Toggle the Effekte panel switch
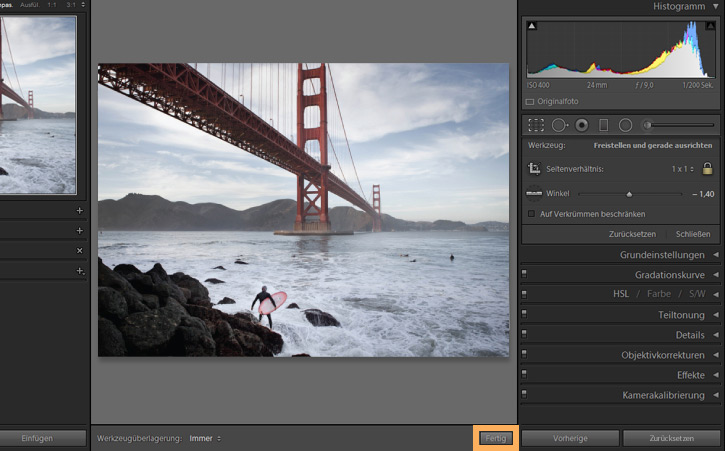Image resolution: width=725 pixels, height=451 pixels. click(524, 374)
